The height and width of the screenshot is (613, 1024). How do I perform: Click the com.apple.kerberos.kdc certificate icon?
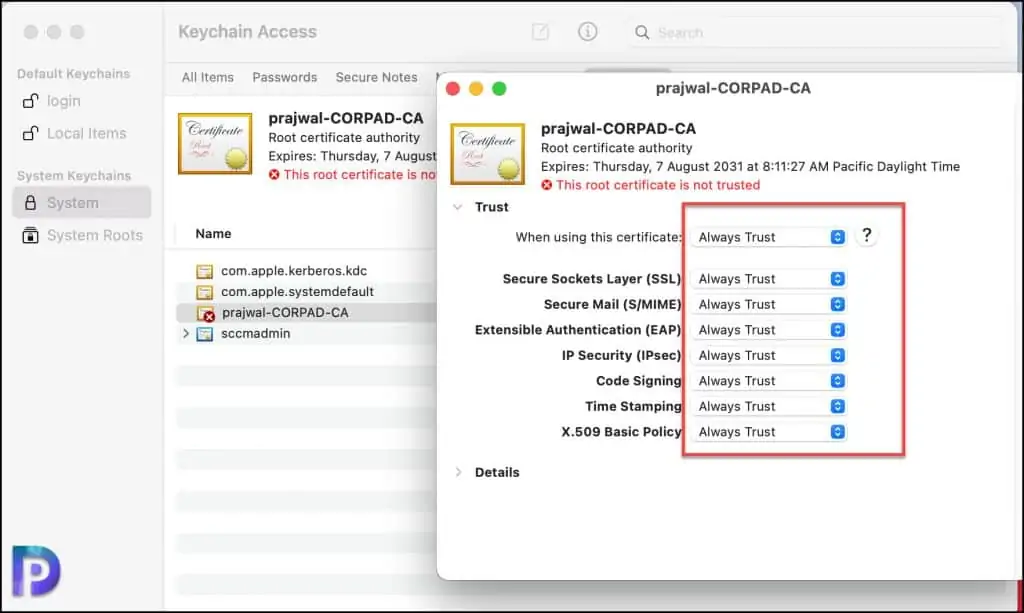click(x=204, y=271)
